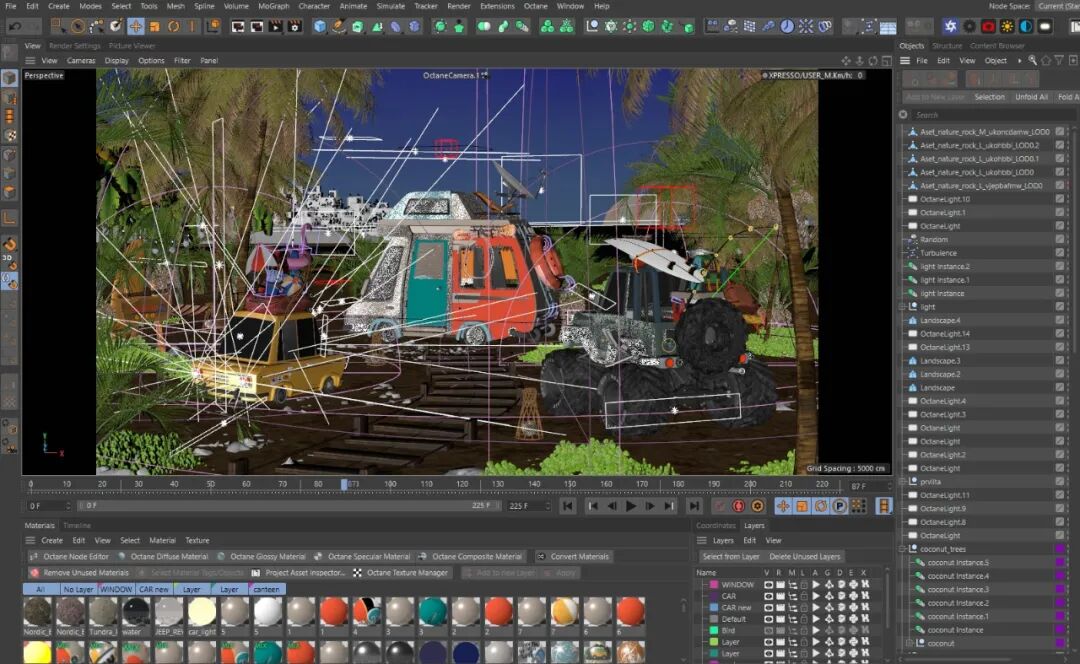Toggle layer checkbox of Landscape.4
Viewport: 1080px width, 664px height.
(1060, 320)
